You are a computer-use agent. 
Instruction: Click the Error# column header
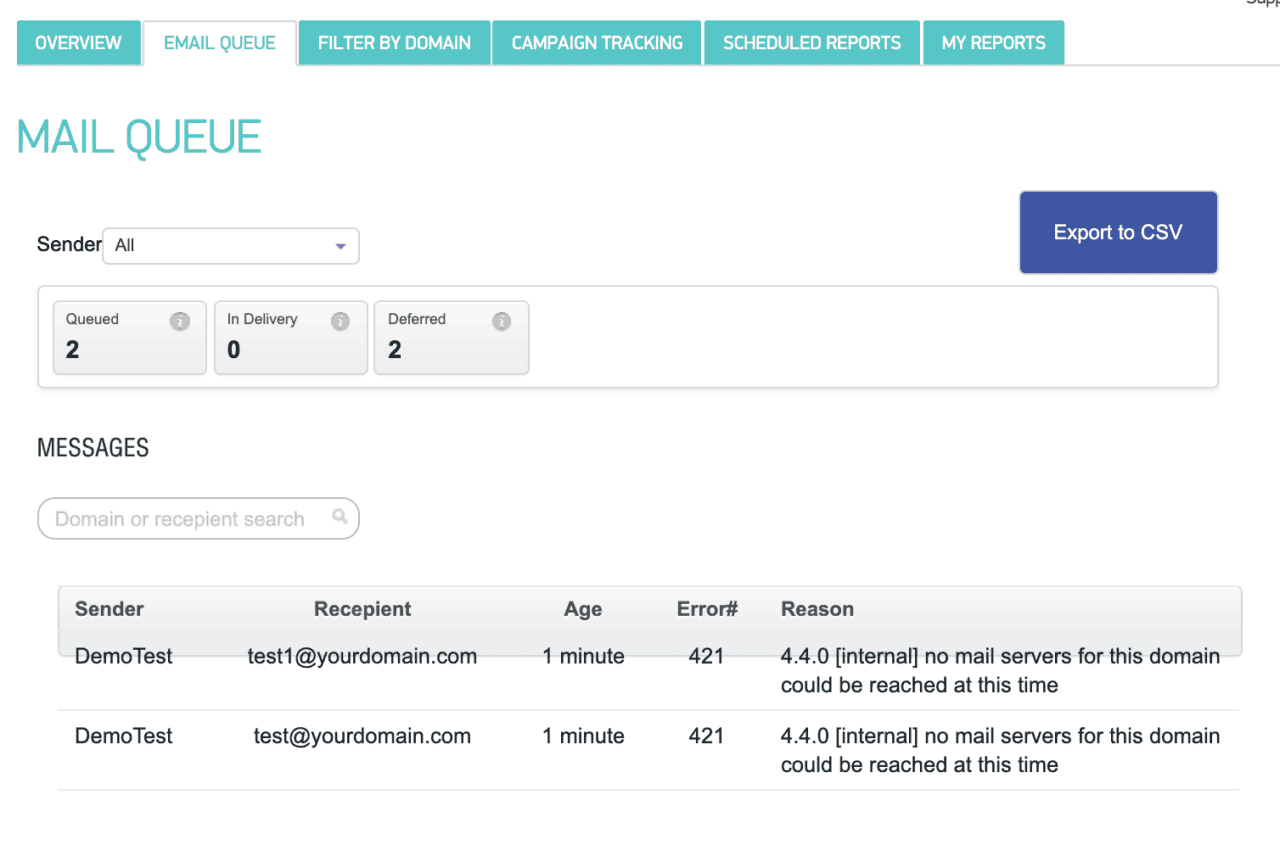pyautogui.click(x=707, y=609)
